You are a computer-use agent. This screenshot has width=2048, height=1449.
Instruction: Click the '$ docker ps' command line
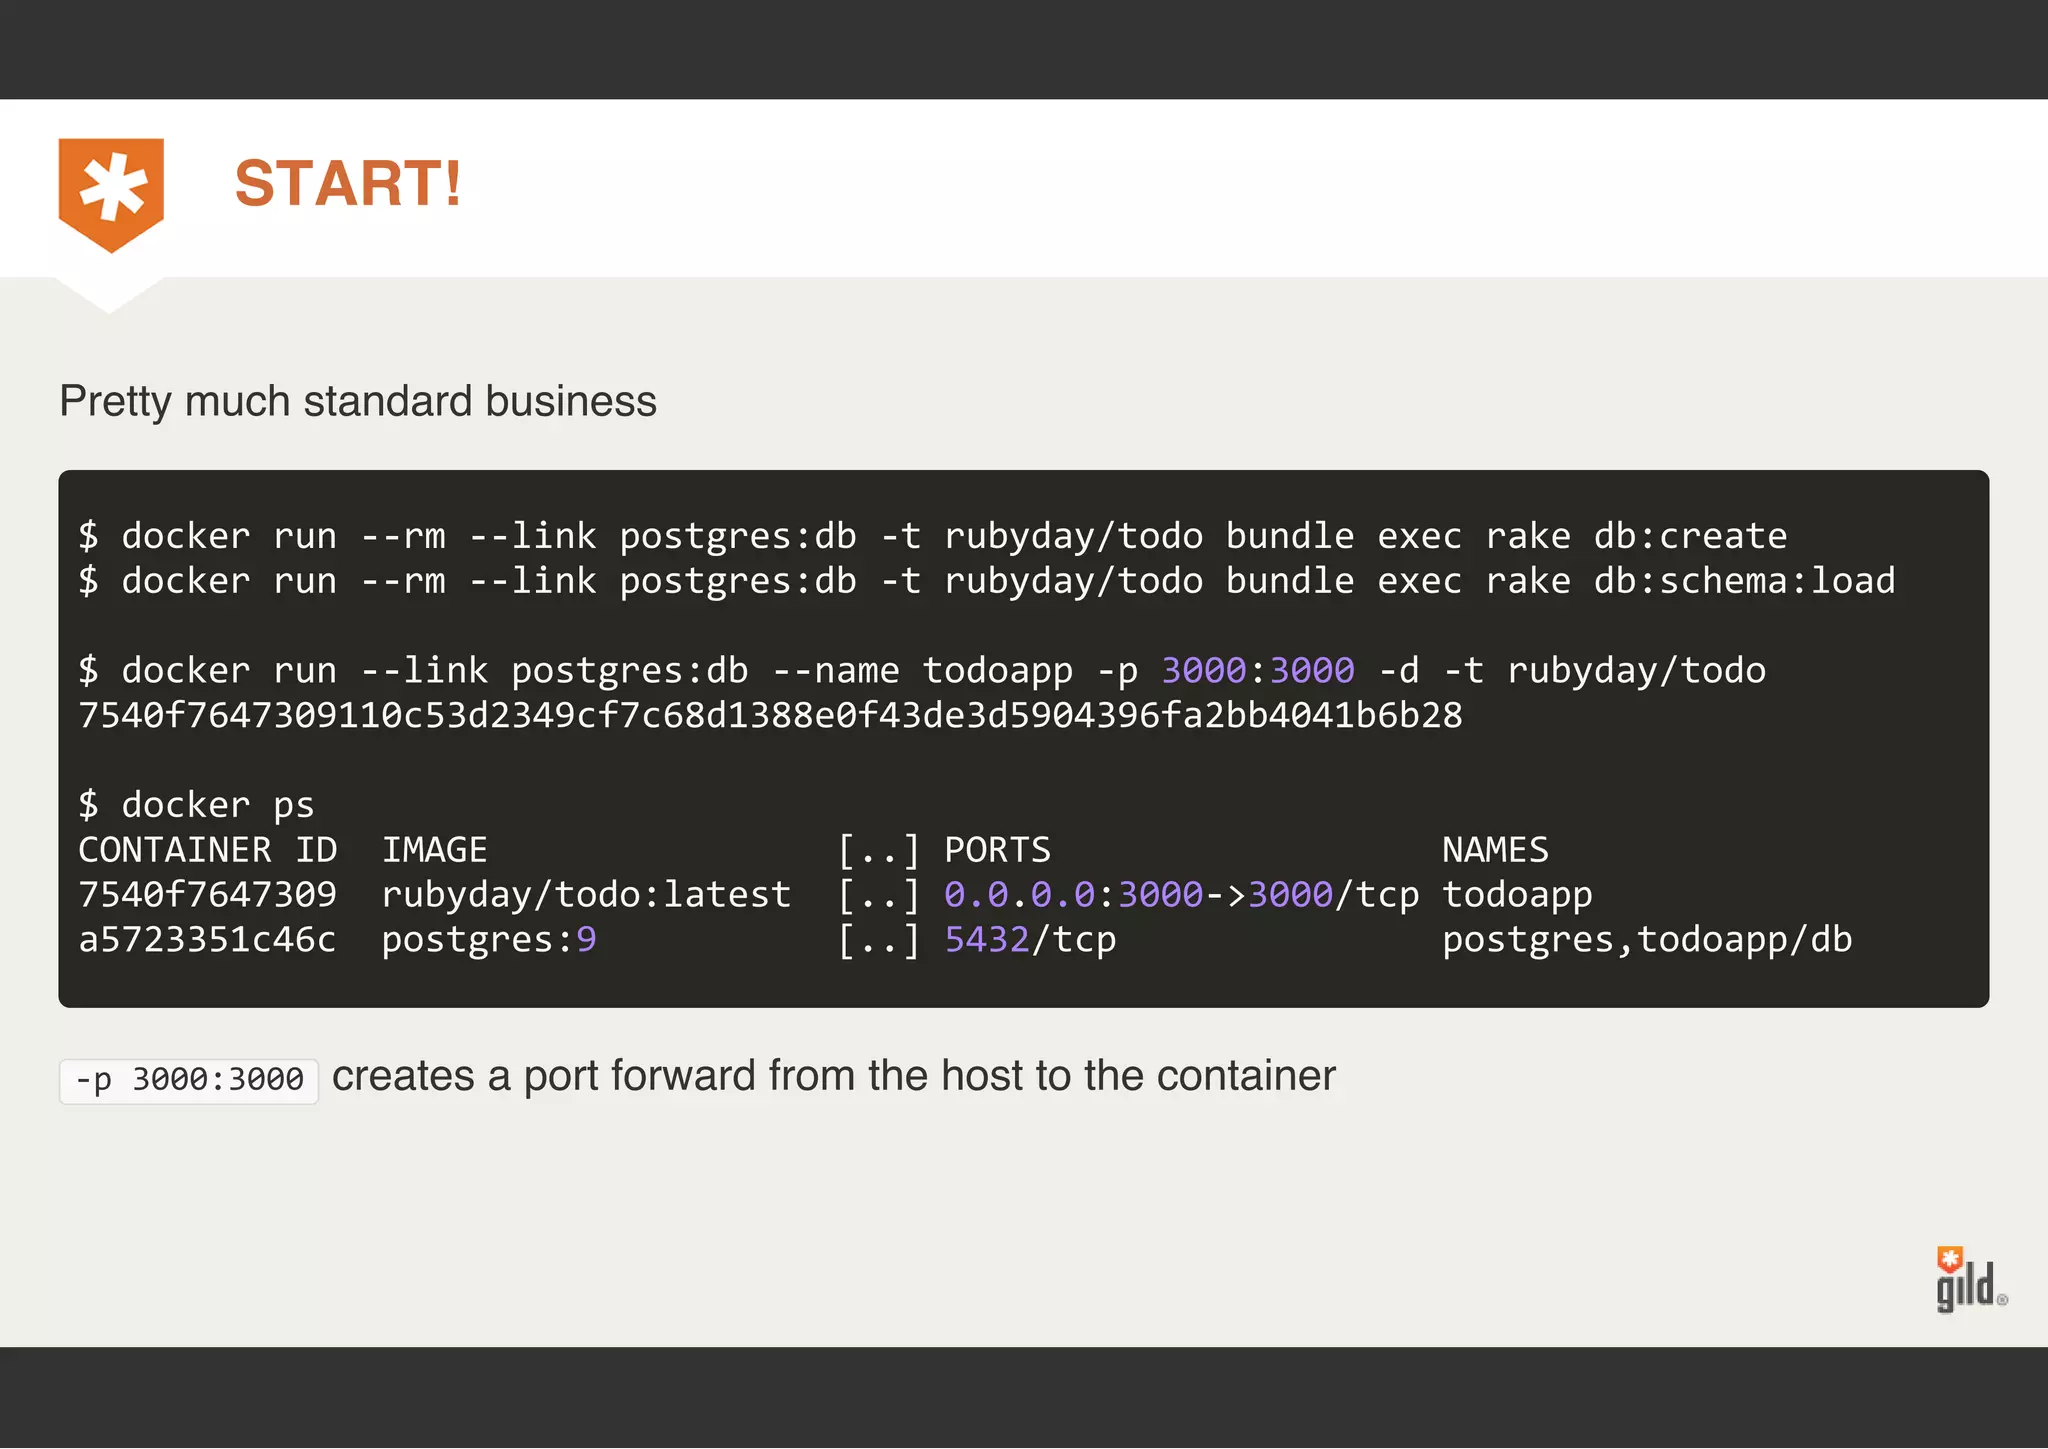[196, 805]
